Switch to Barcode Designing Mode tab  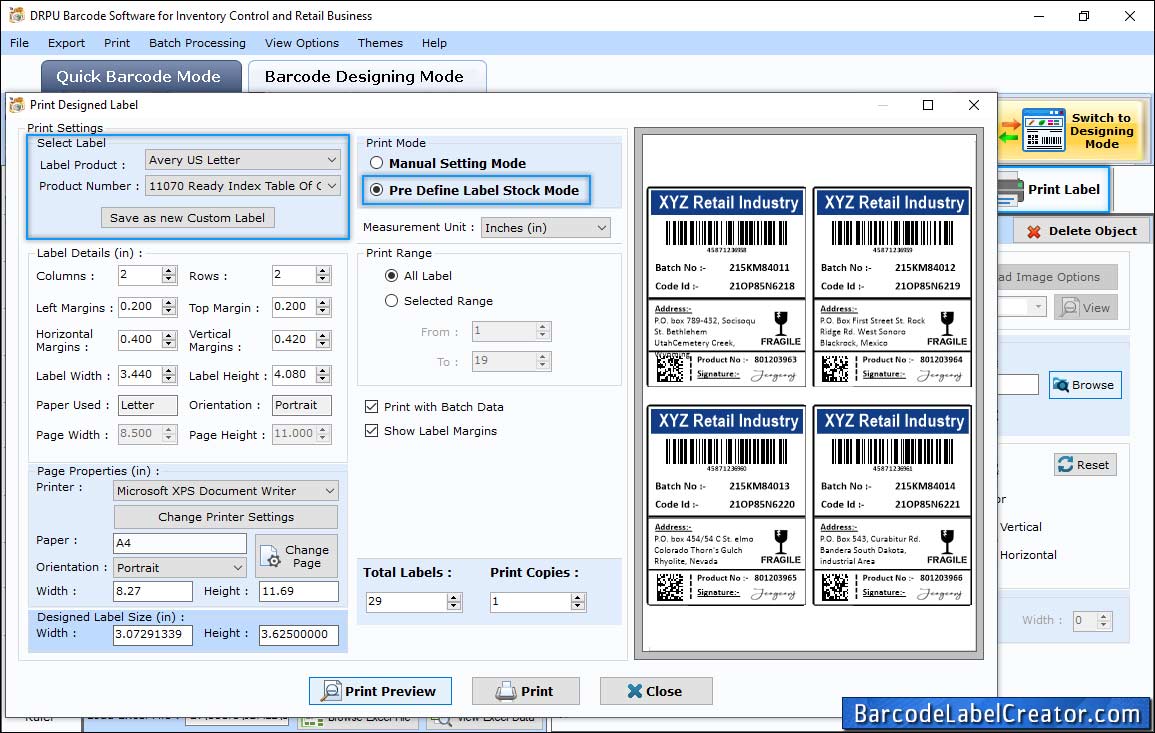point(366,77)
